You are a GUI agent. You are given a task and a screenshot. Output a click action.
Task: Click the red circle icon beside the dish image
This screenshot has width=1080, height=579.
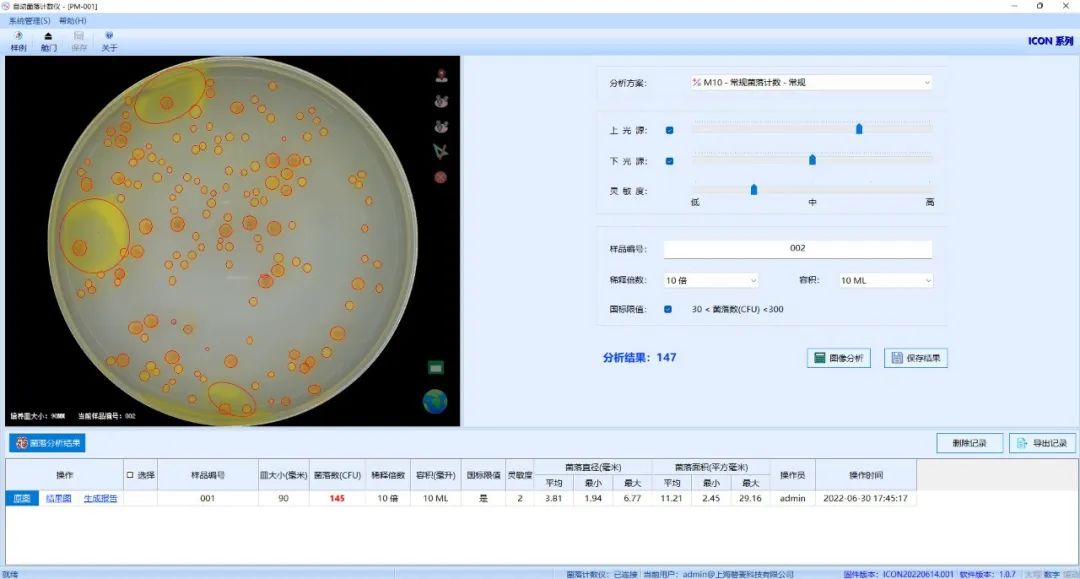coord(440,177)
